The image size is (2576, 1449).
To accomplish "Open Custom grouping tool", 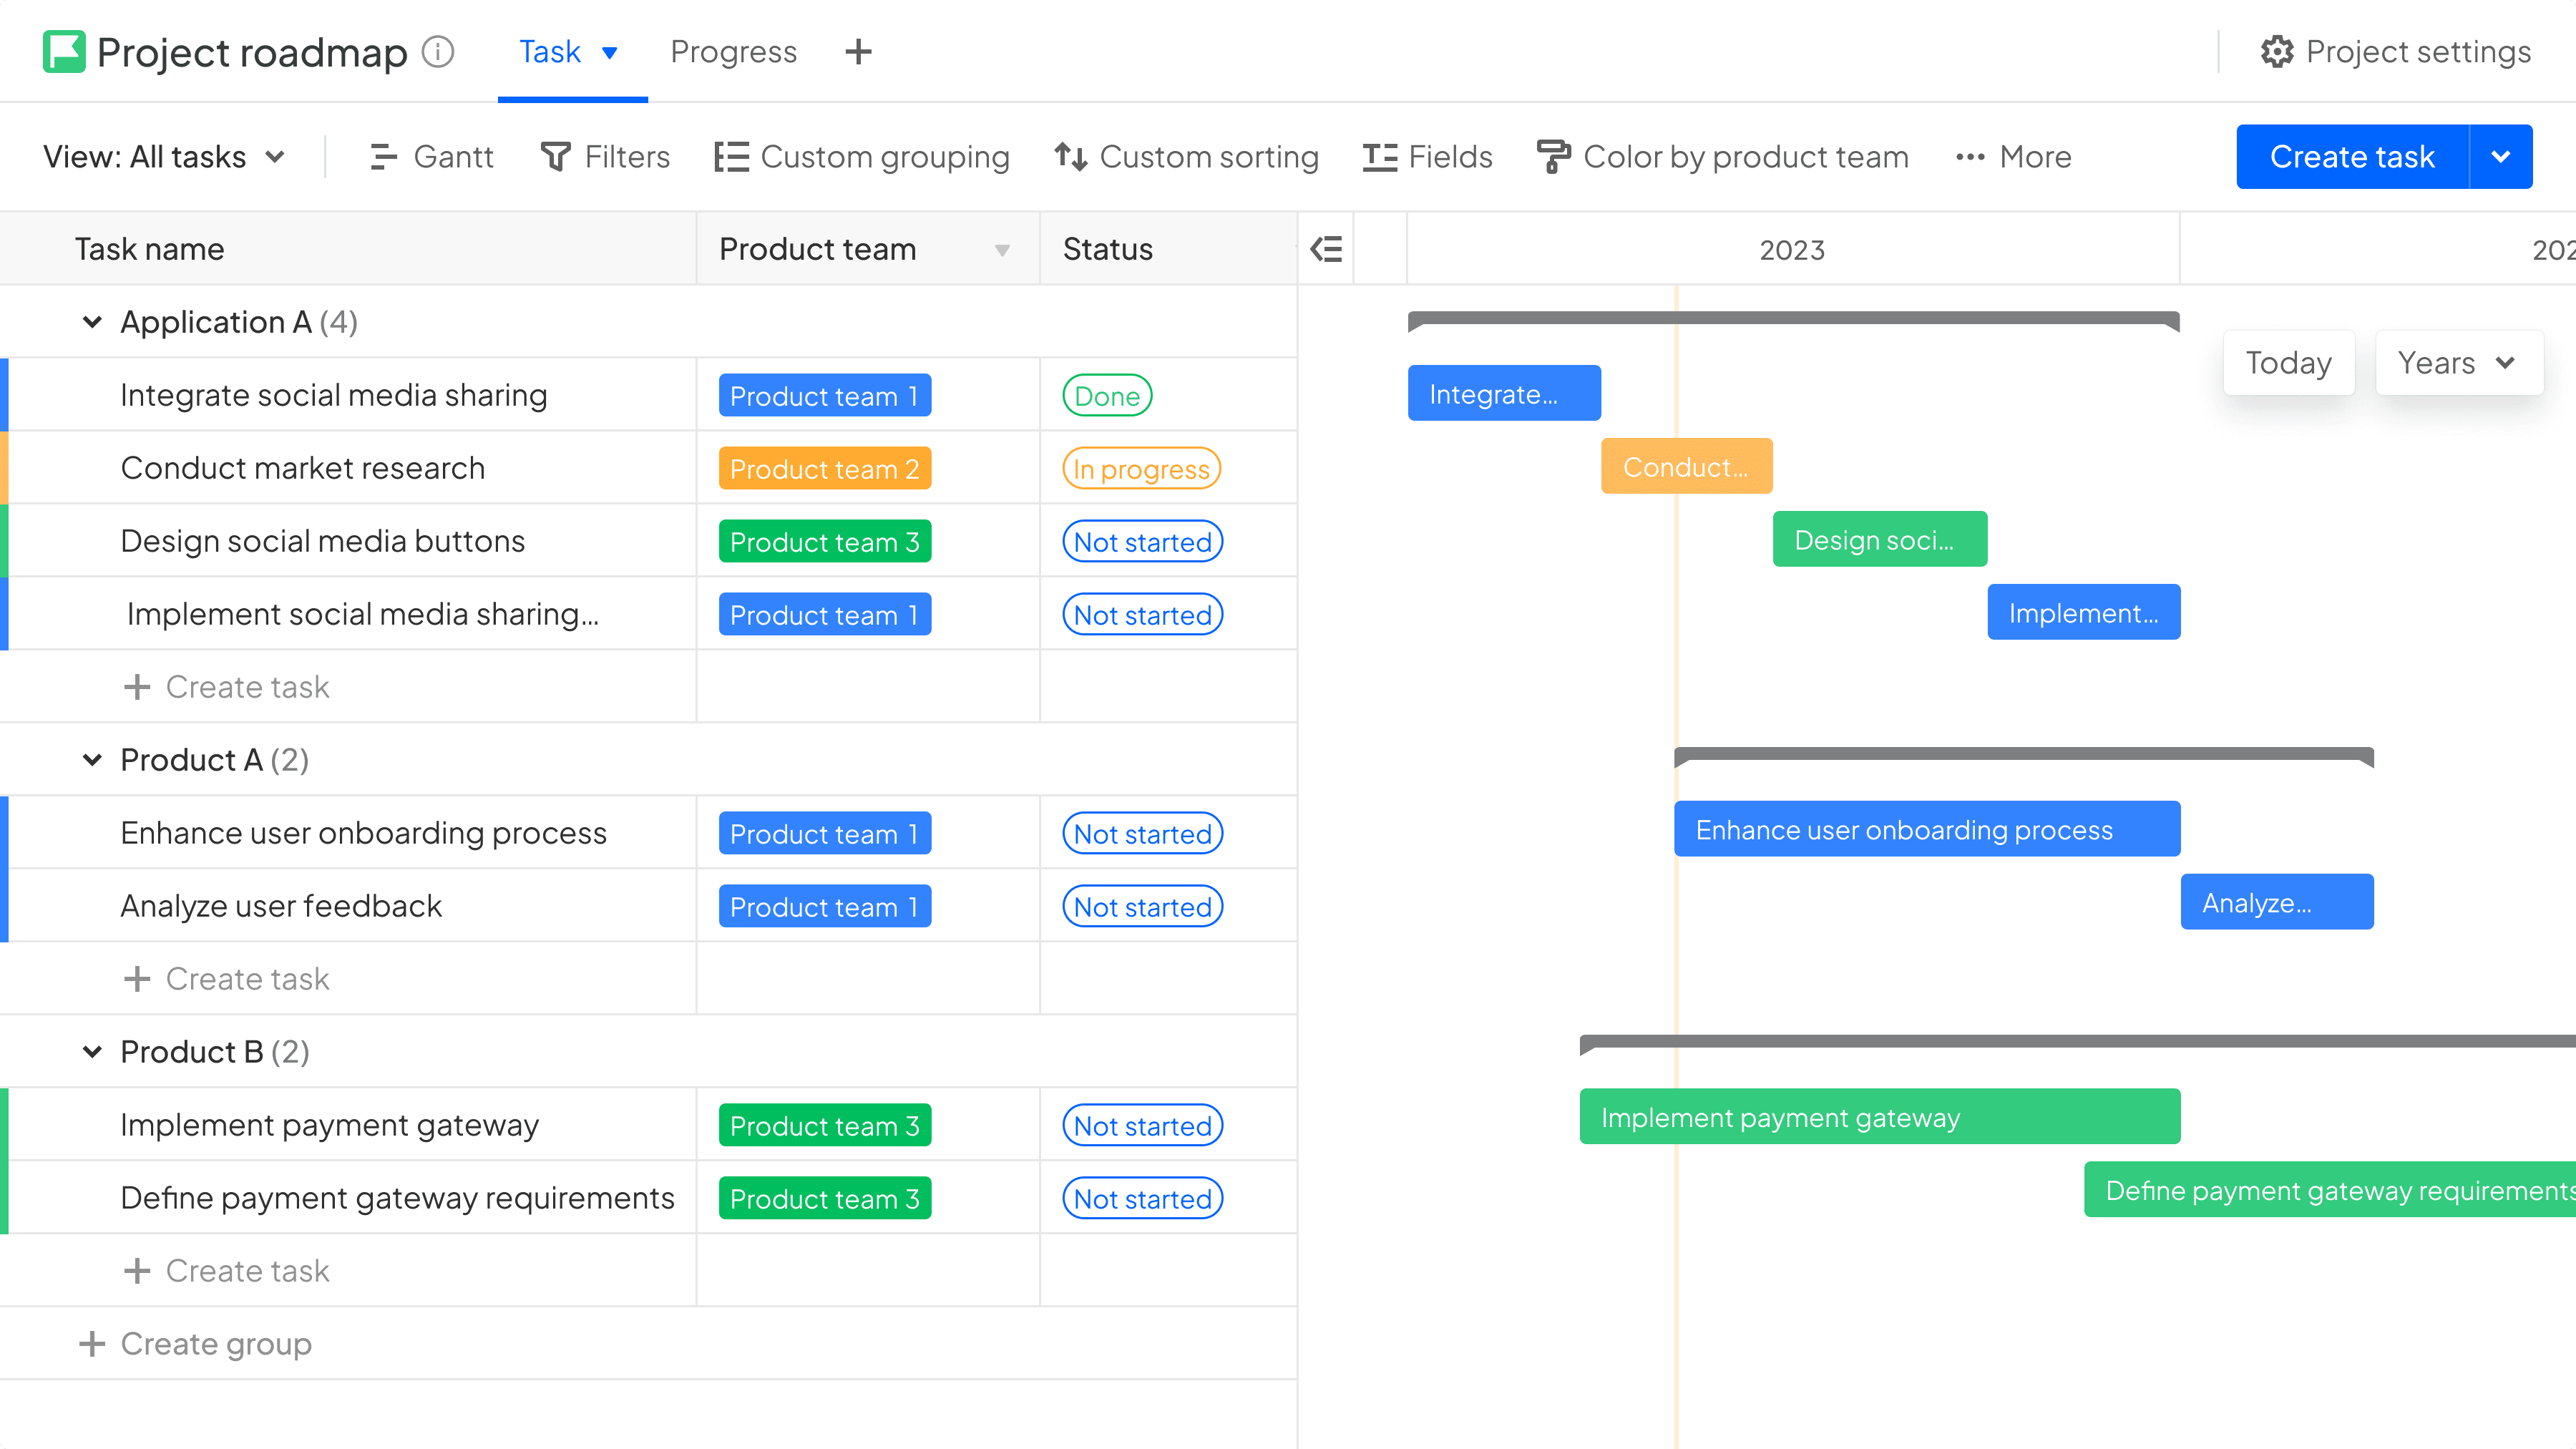I will [862, 157].
